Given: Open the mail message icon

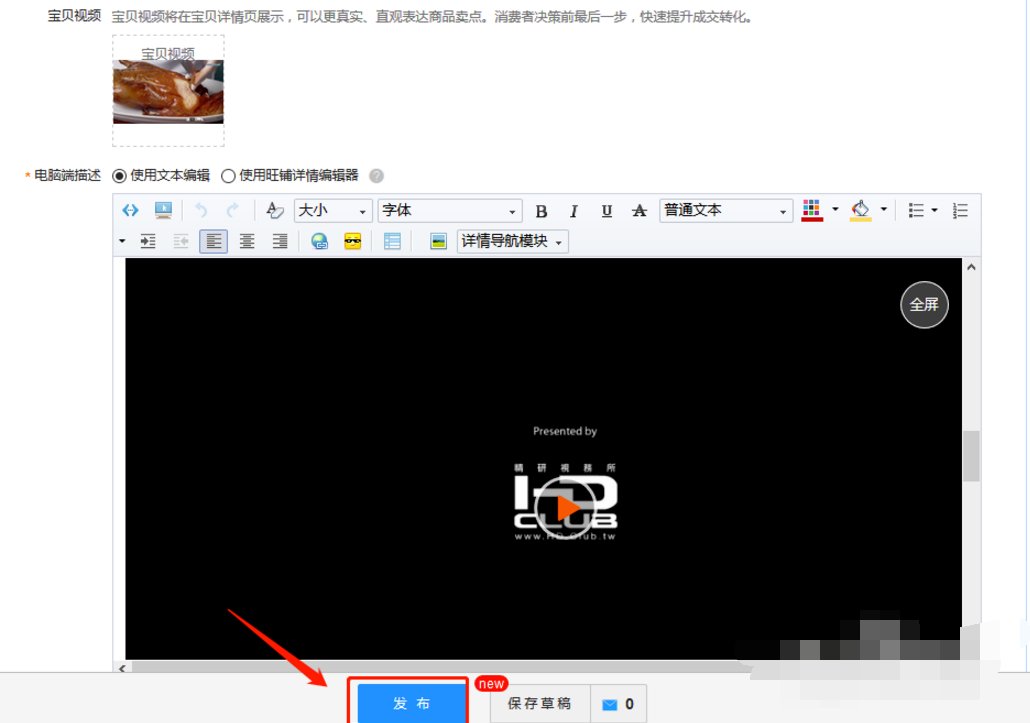Looking at the screenshot, I should pyautogui.click(x=610, y=704).
